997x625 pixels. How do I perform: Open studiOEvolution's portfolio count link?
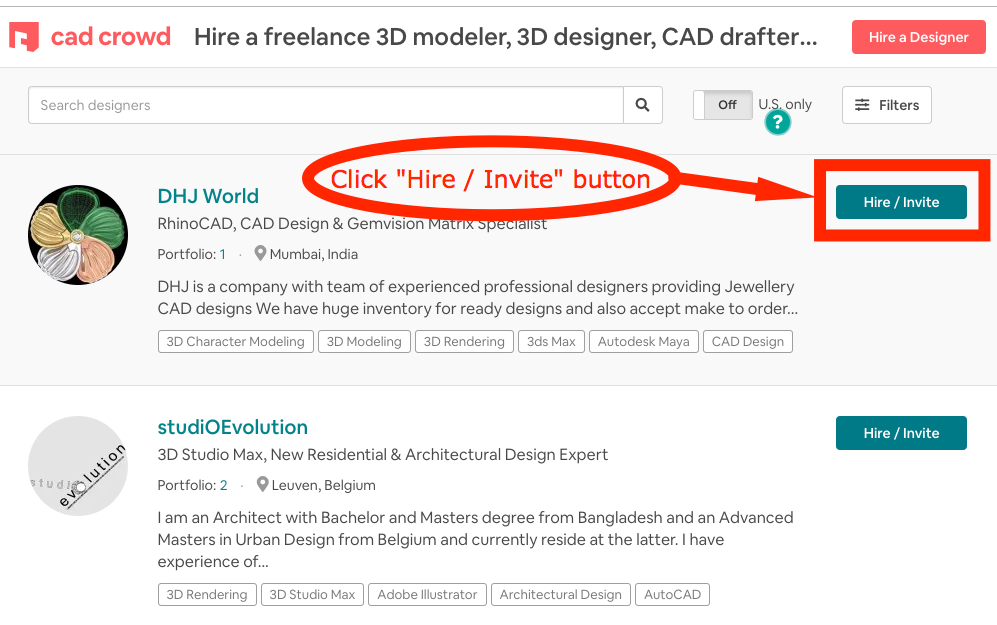[x=223, y=485]
